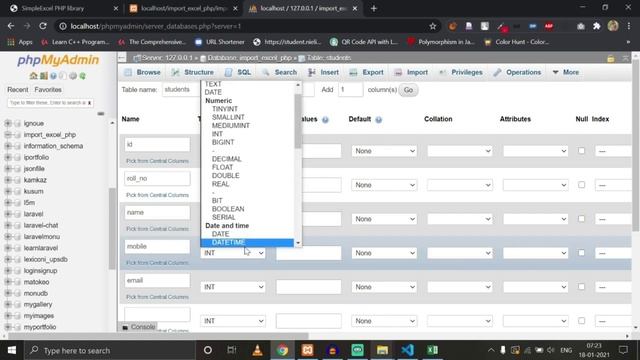This screenshot has height=360, width=640.
Task: Click the mobile column name field
Action: [157, 247]
